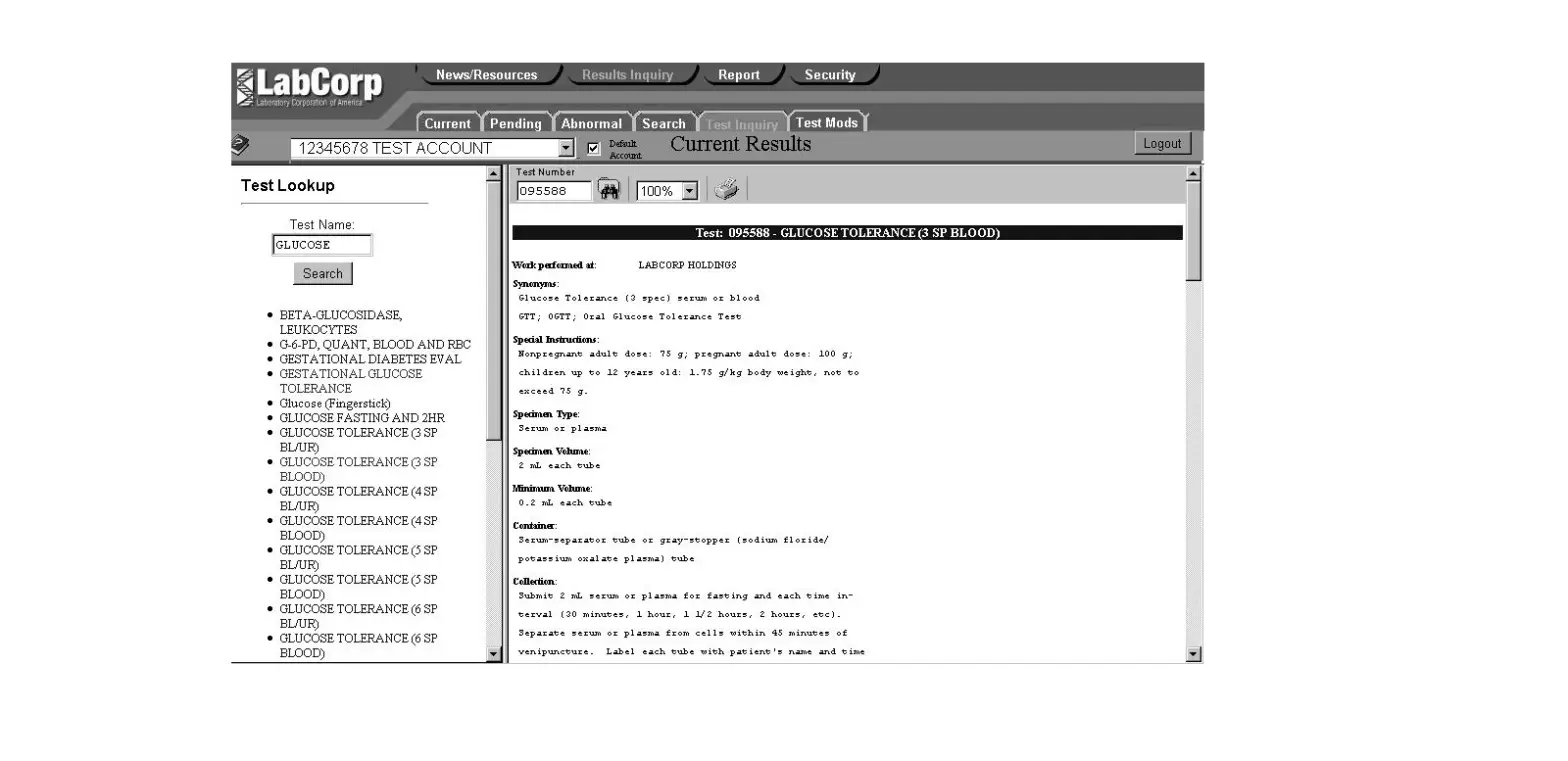Image resolution: width=1568 pixels, height=761 pixels.
Task: Open GLUCOSE TOLERANCE (4 SP BLOOD) link
Action: coord(358,528)
